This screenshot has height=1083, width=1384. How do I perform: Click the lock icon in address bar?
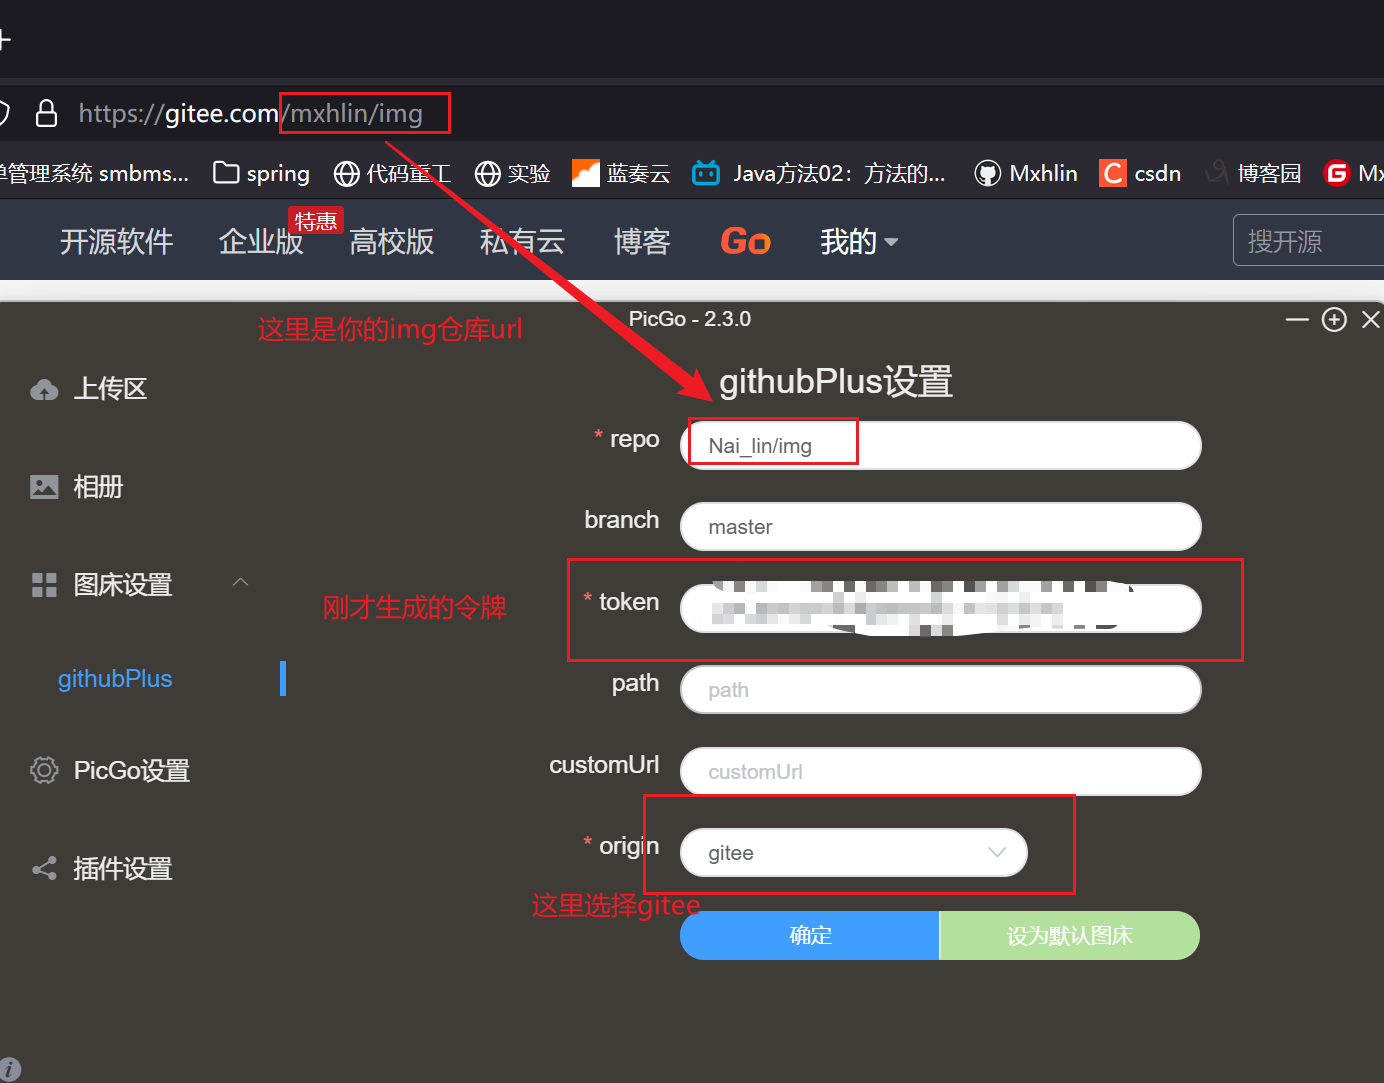pyautogui.click(x=46, y=113)
